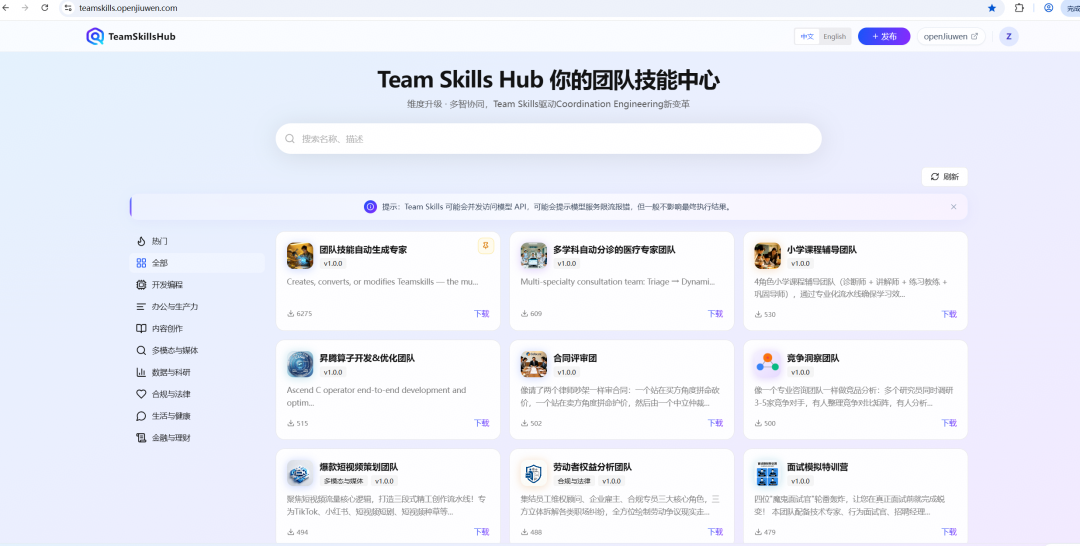This screenshot has height=546, width=1080.
Task: Click the flame icon next to 热门
Action: (x=141, y=241)
